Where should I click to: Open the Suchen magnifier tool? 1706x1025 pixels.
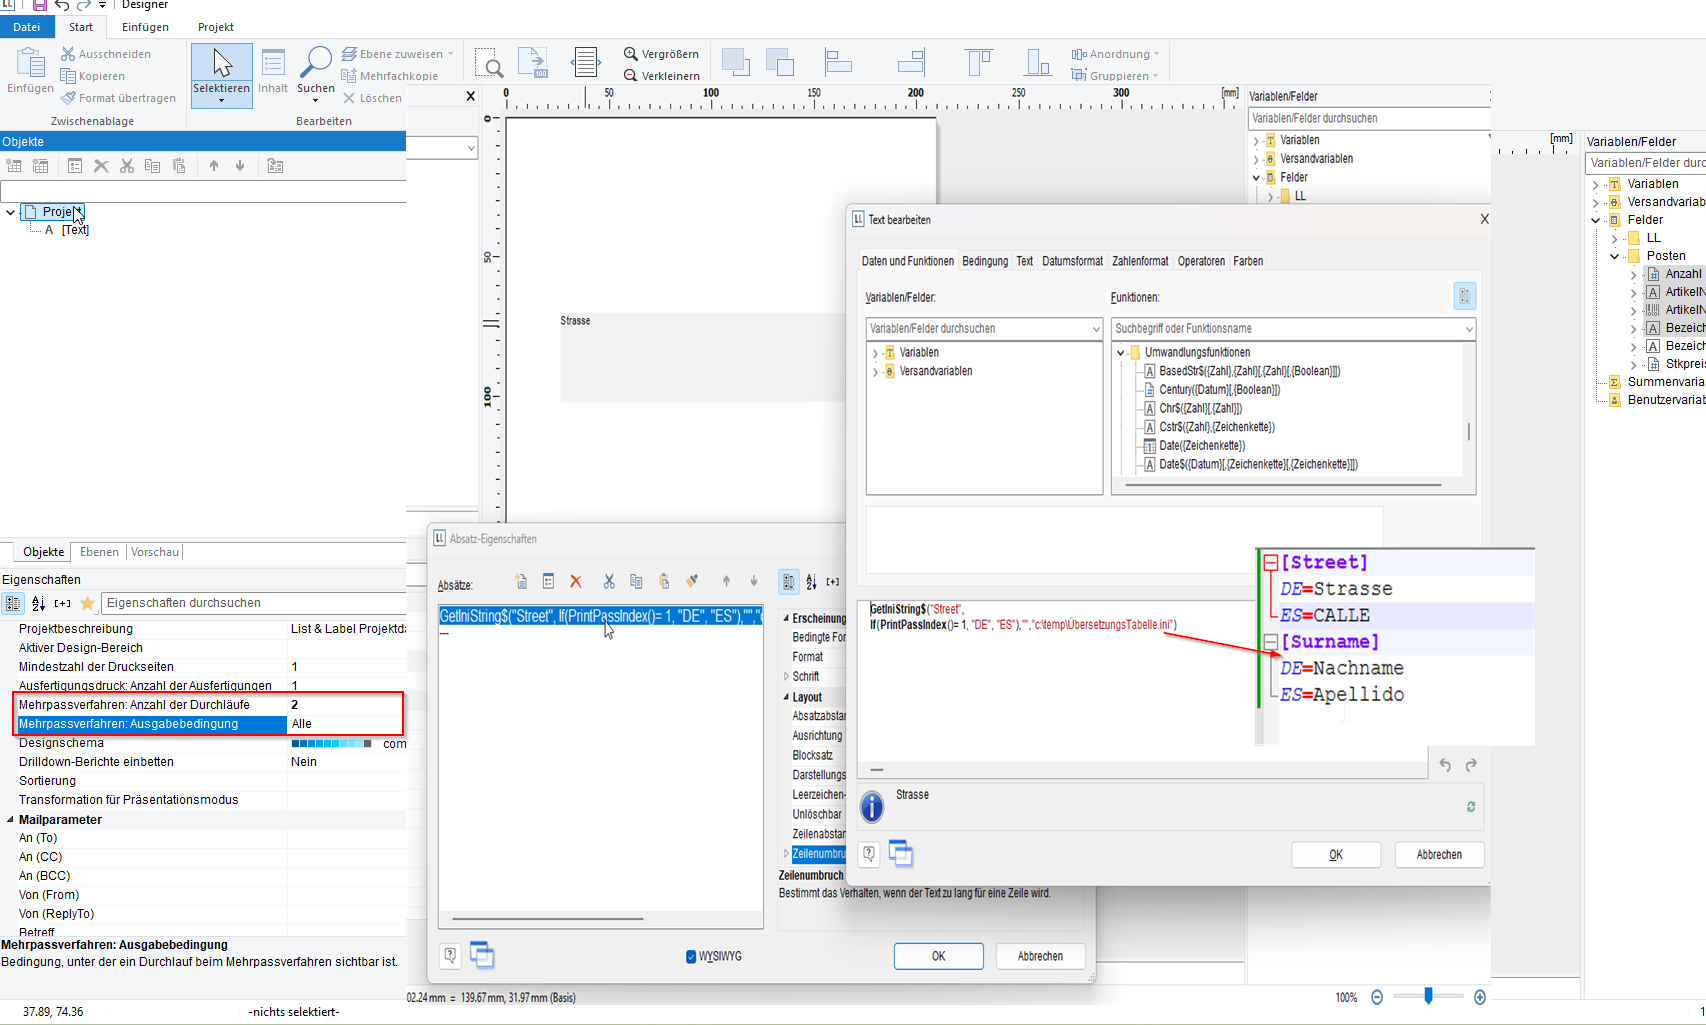click(x=316, y=72)
